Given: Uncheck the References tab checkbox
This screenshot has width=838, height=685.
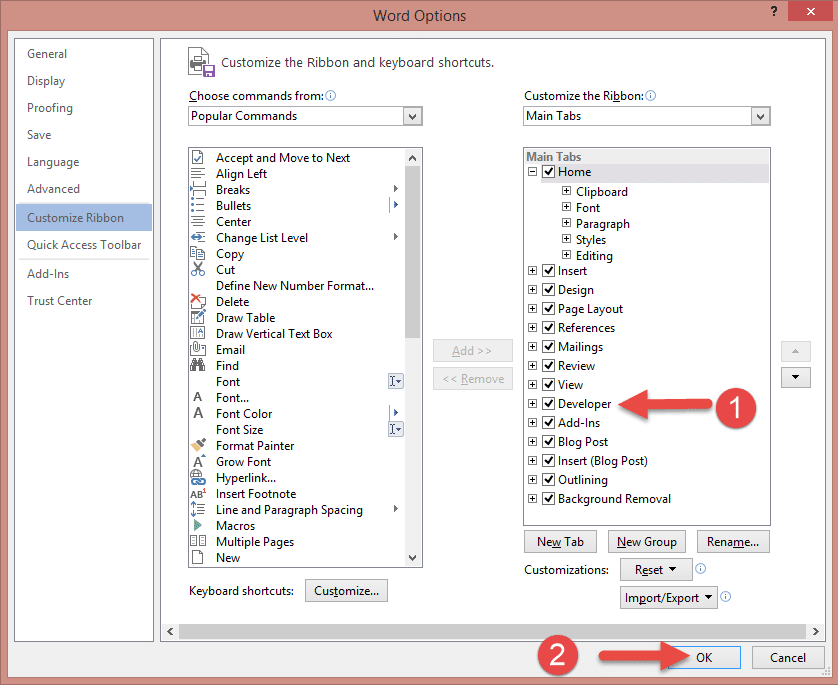Looking at the screenshot, I should 548,328.
